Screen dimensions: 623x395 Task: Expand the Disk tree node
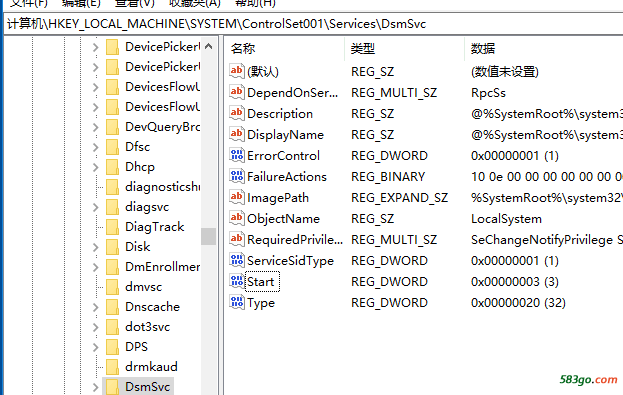tap(95, 247)
